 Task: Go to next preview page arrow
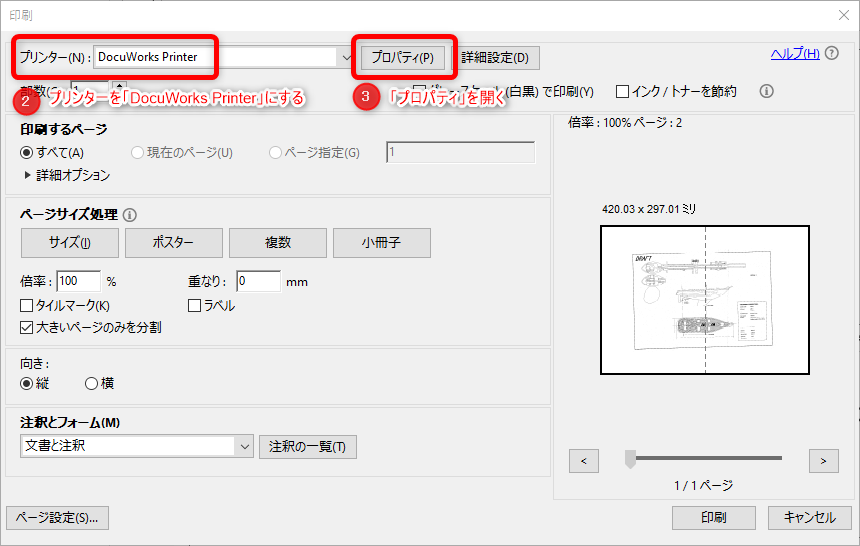pos(823,460)
